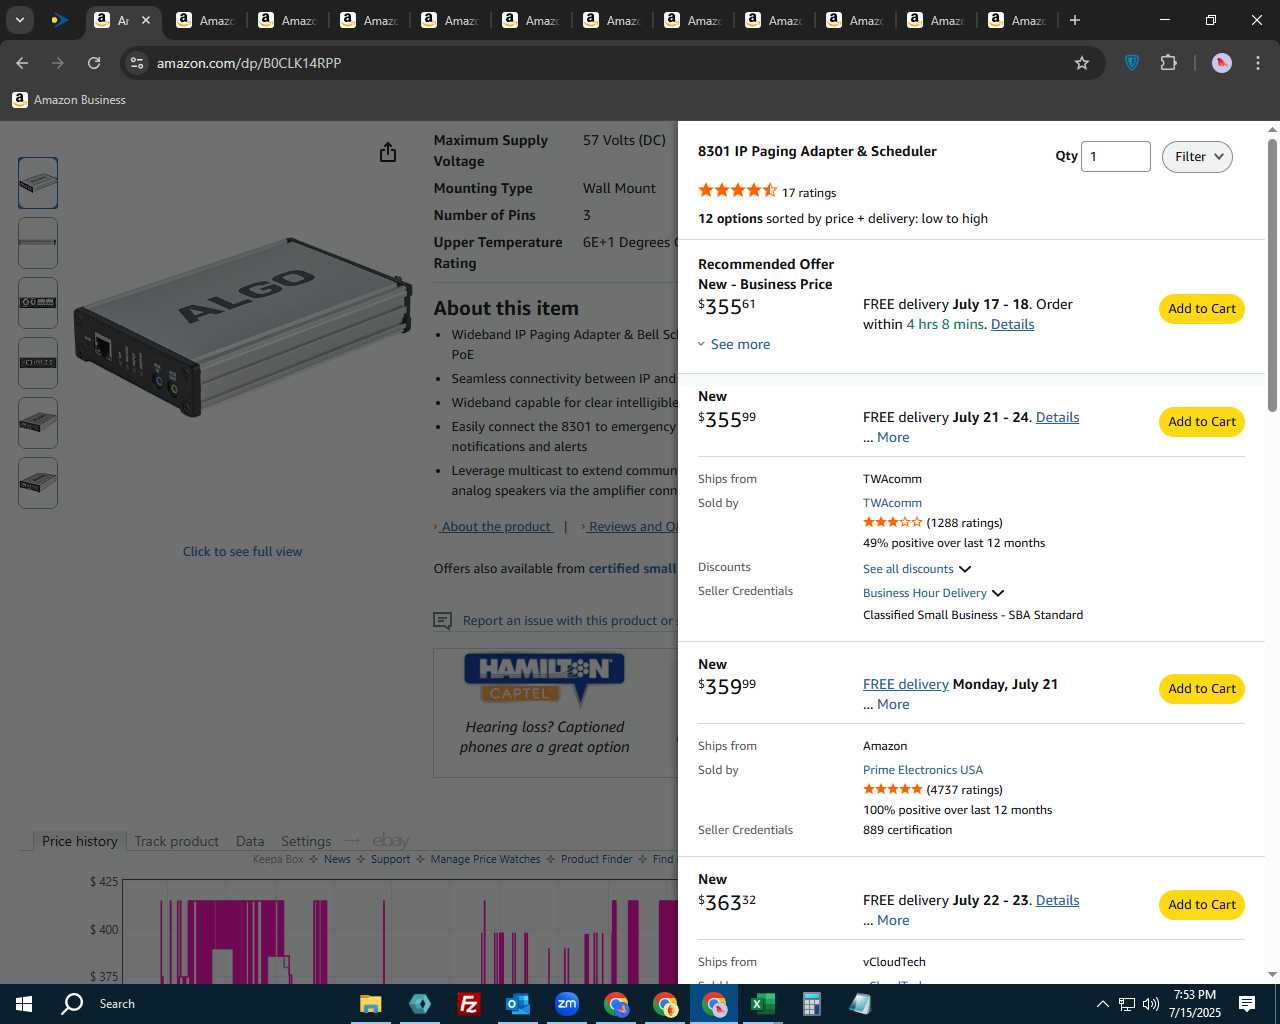Open a new tab with the plus icon
1280x1024 pixels.
click(x=1074, y=20)
